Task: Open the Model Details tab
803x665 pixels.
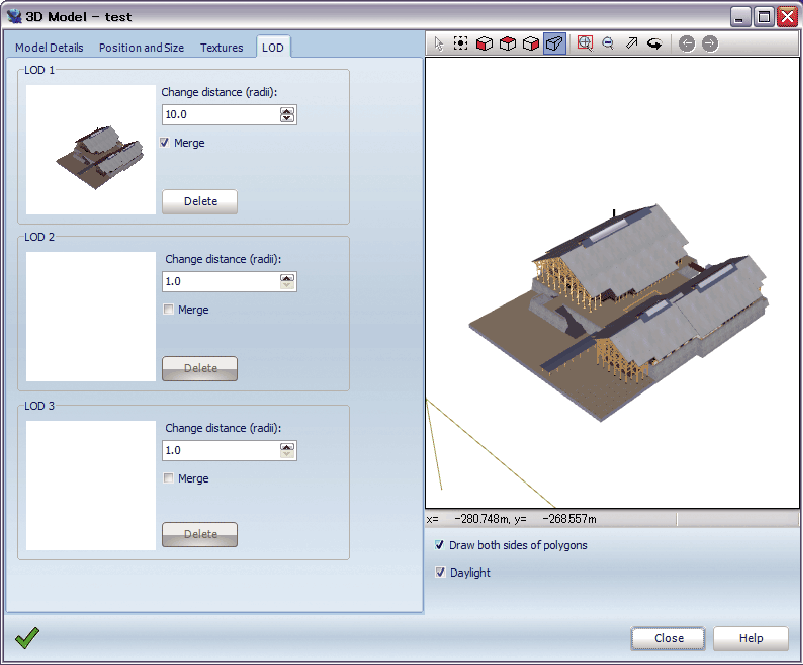Action: [x=49, y=48]
